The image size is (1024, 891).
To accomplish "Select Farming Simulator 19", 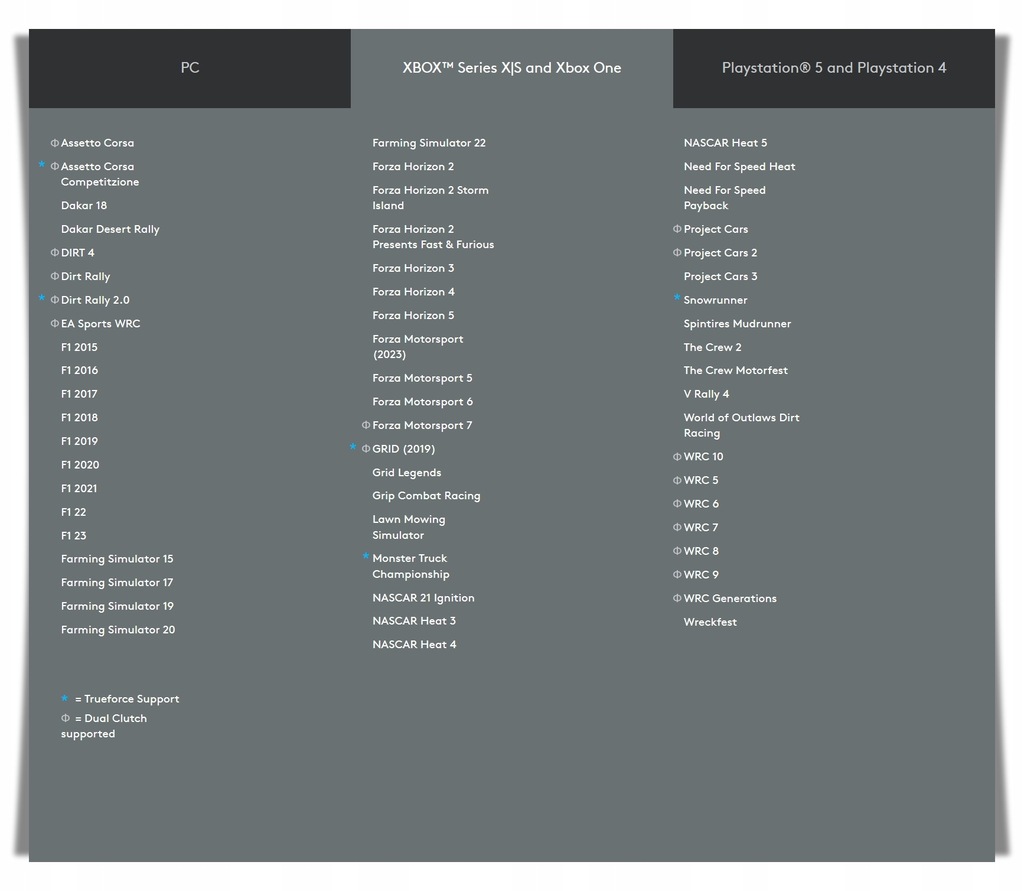I will [117, 606].
